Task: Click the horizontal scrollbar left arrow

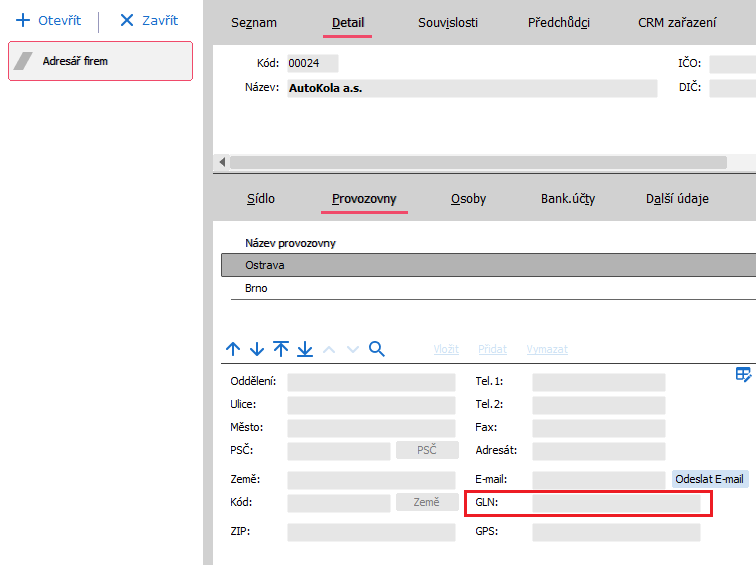Action: point(222,162)
